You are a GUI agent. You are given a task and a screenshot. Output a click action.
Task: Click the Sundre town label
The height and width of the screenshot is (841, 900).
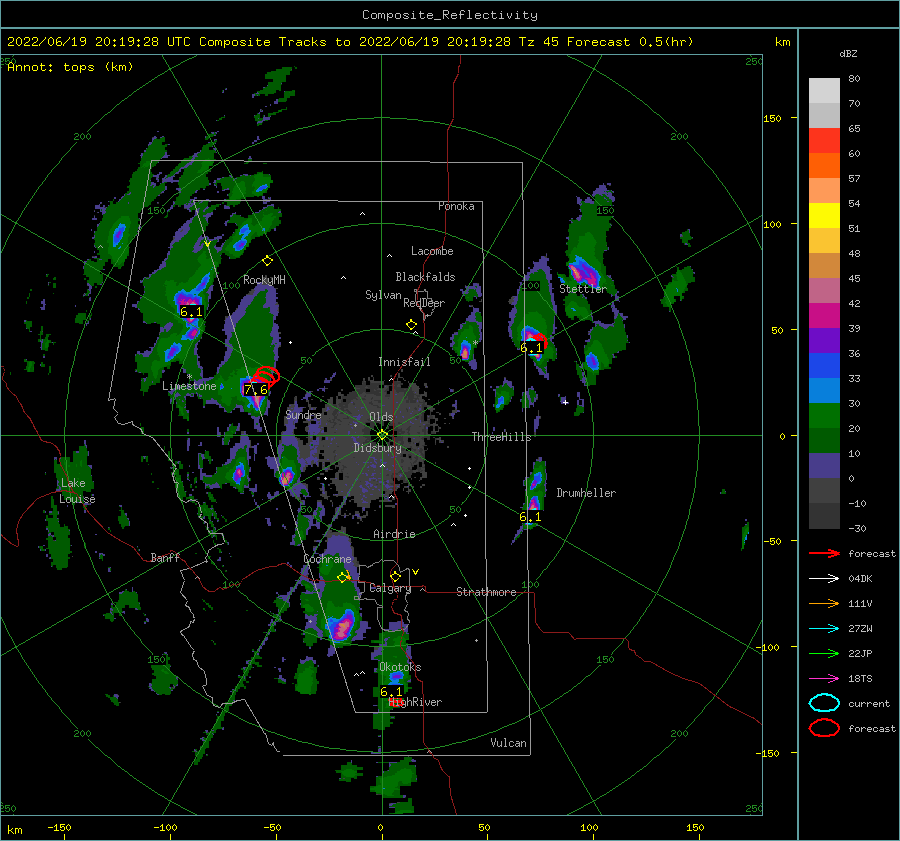(303, 414)
